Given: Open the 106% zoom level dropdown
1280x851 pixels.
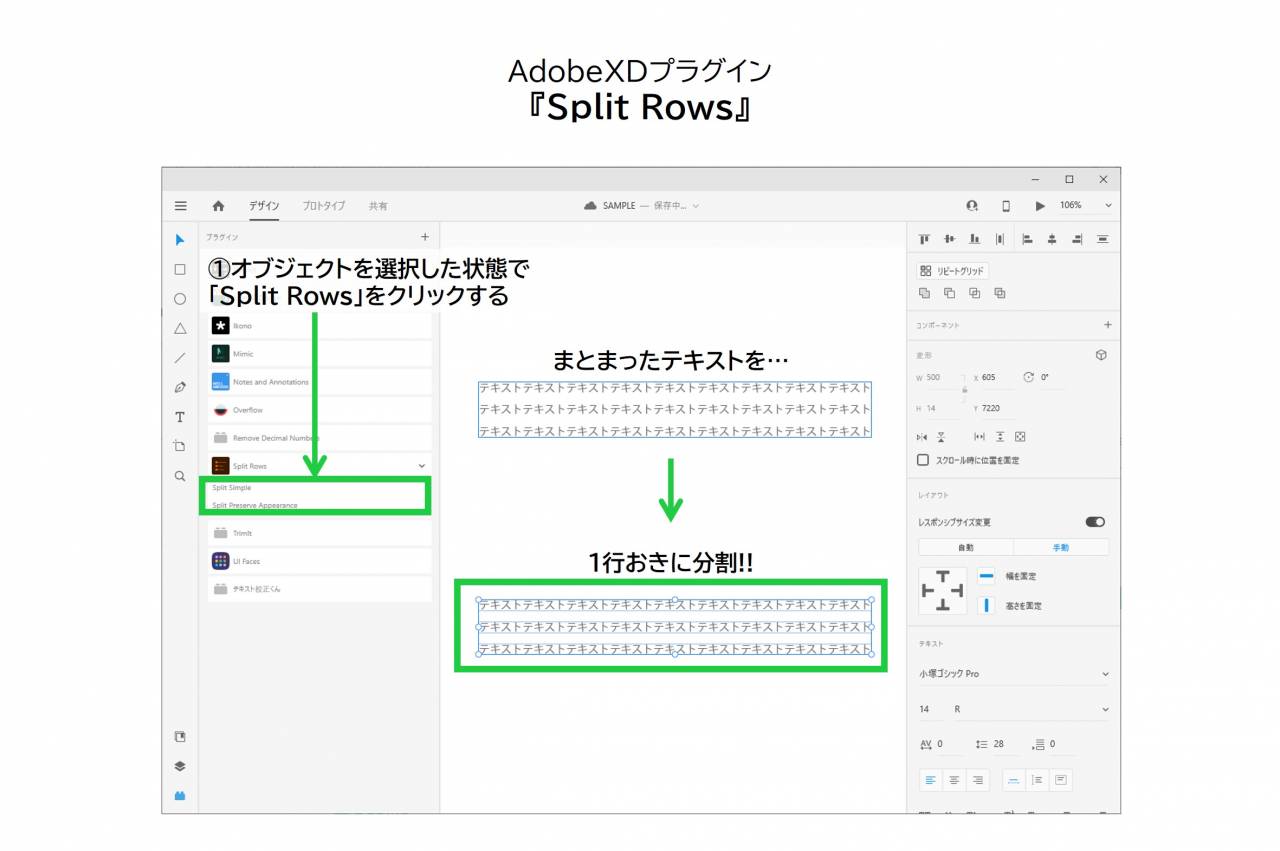Looking at the screenshot, I should (1086, 206).
